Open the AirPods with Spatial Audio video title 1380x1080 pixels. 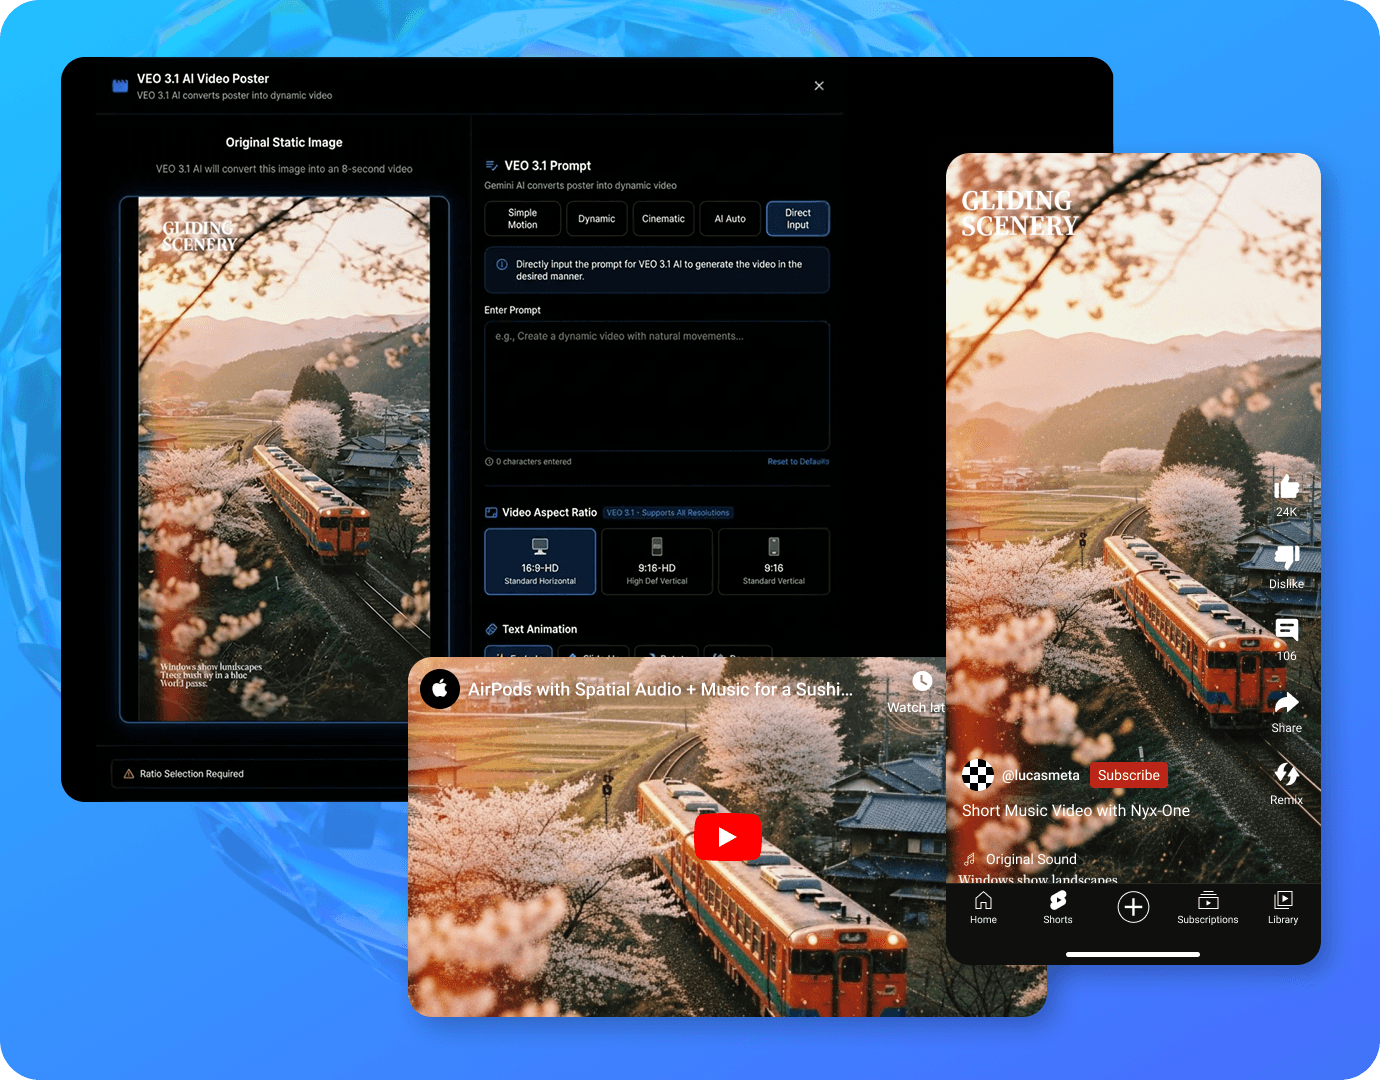point(660,689)
